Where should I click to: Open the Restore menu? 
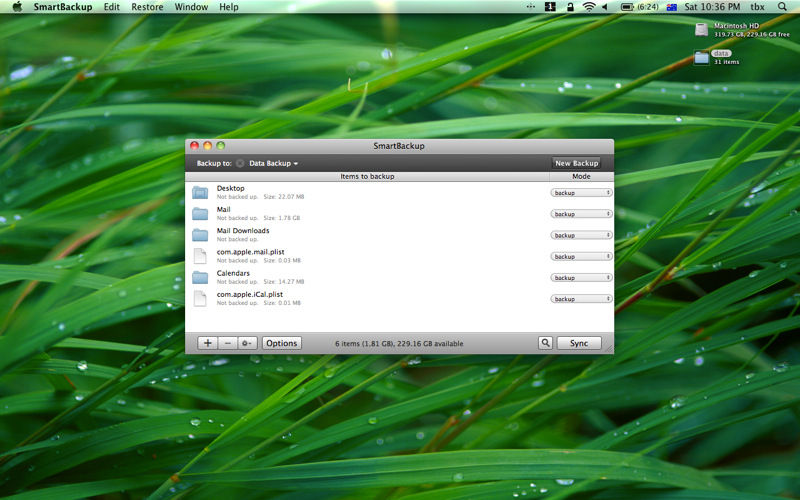pos(147,7)
